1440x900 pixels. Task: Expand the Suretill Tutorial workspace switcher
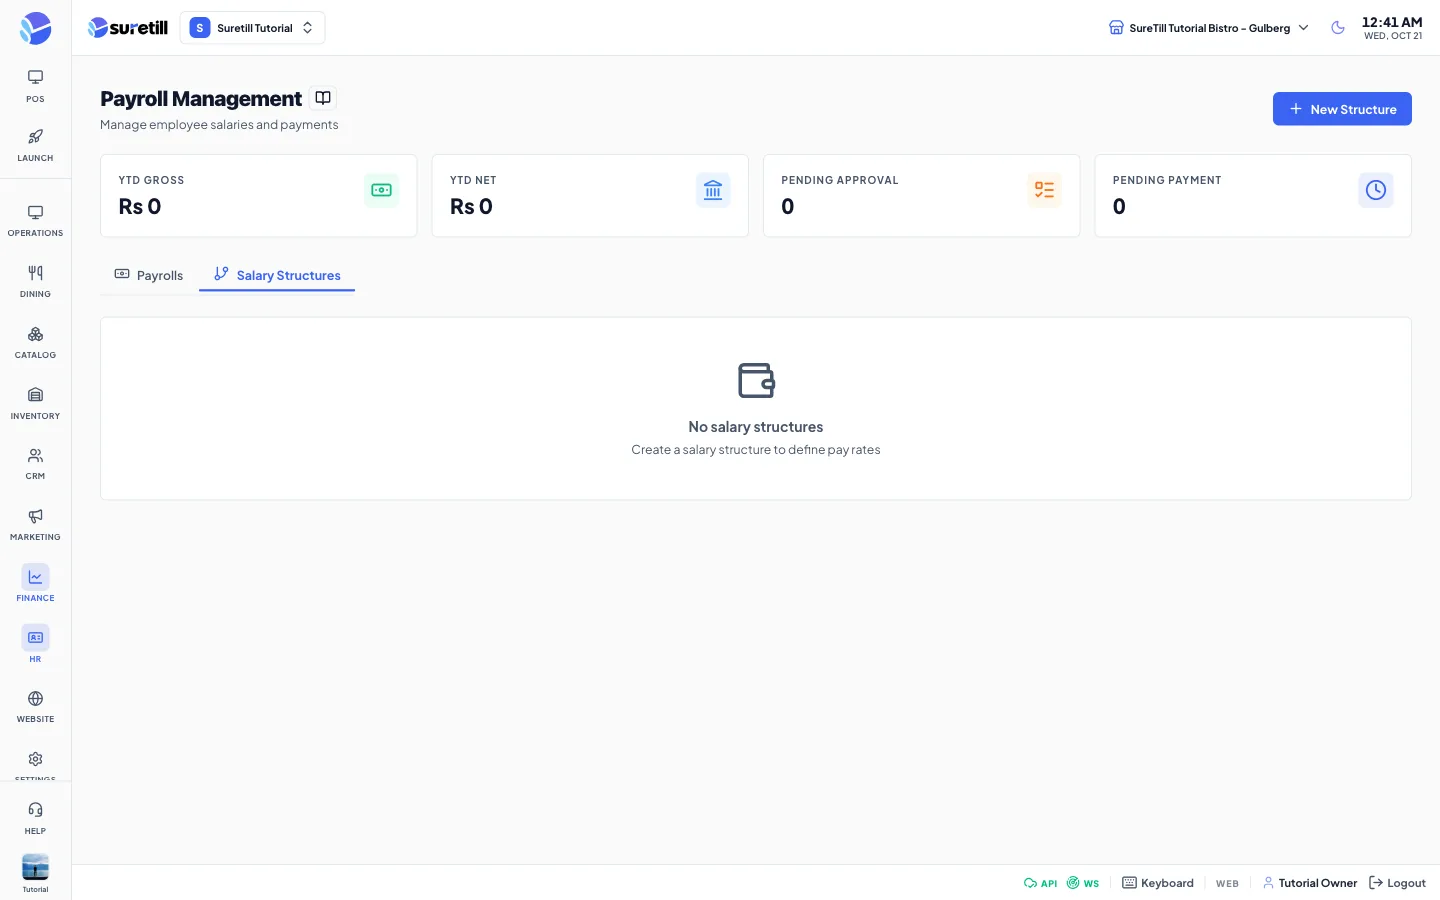[252, 28]
